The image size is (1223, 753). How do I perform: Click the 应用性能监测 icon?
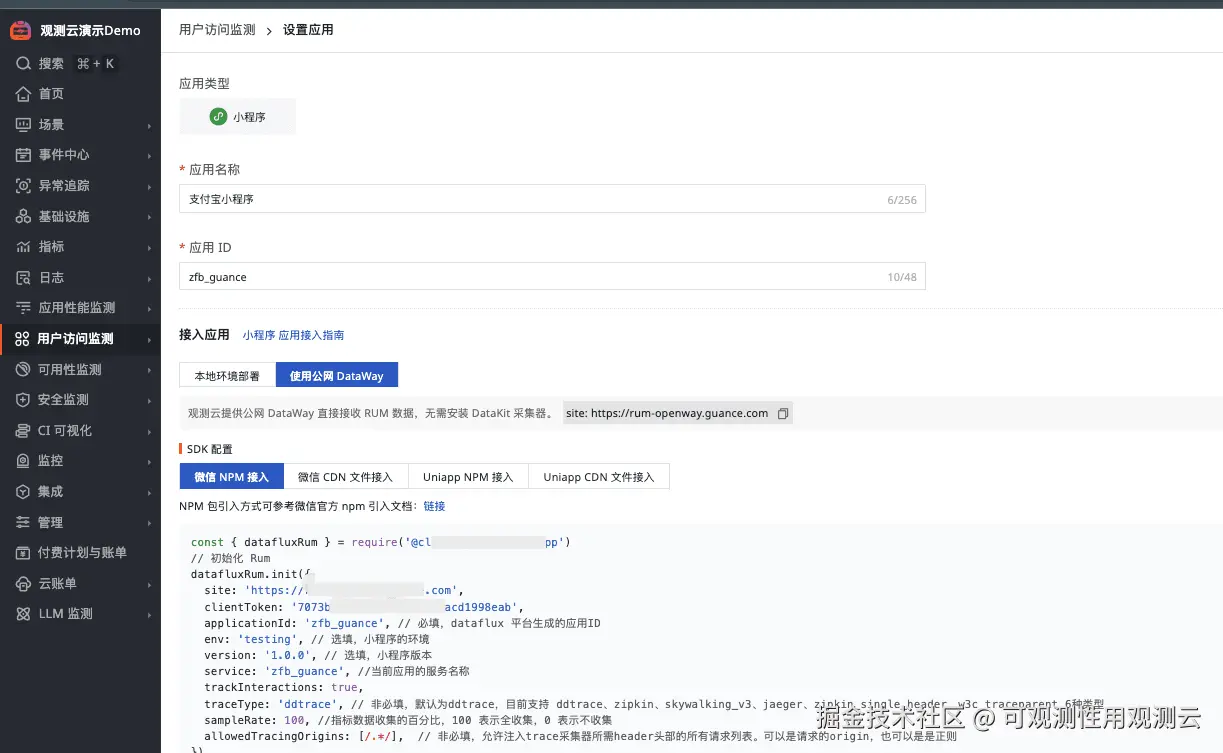(x=23, y=308)
